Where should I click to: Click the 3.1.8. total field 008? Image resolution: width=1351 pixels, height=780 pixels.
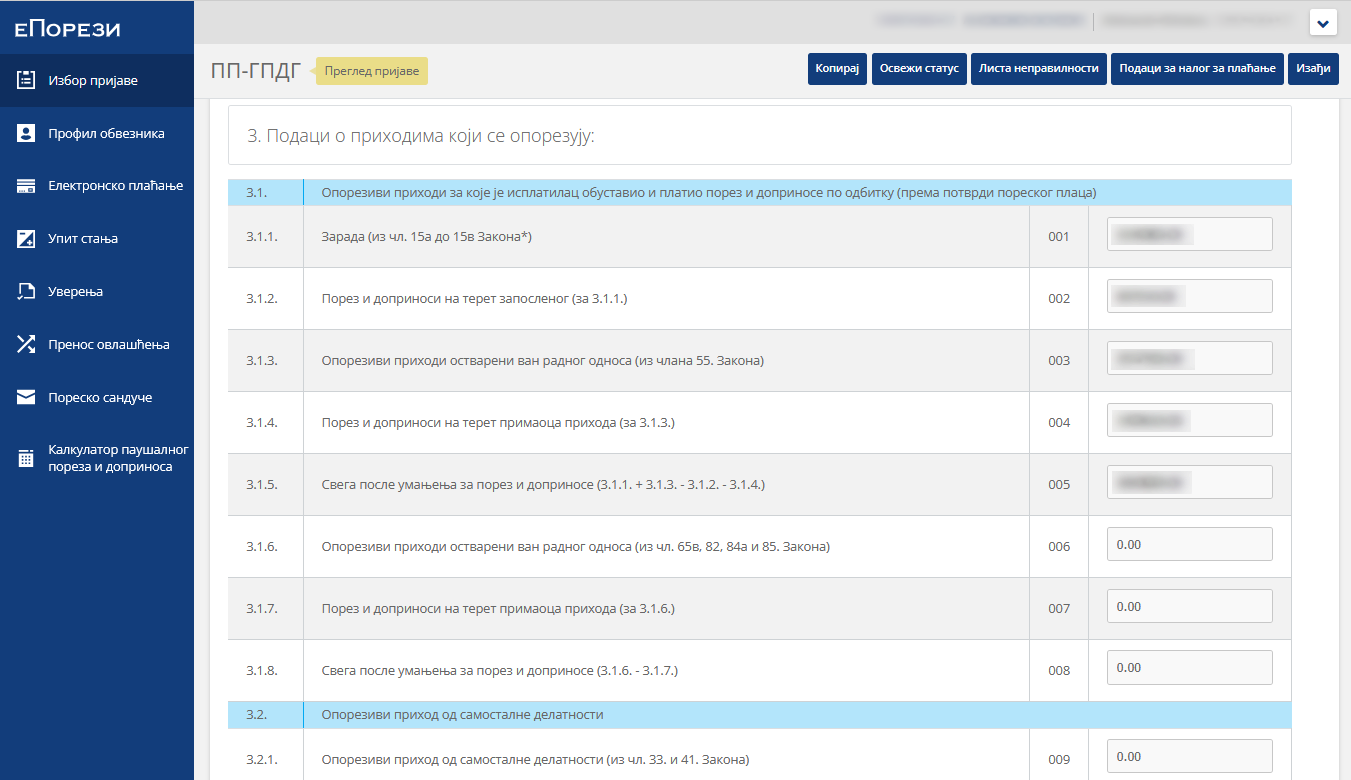(1189, 668)
